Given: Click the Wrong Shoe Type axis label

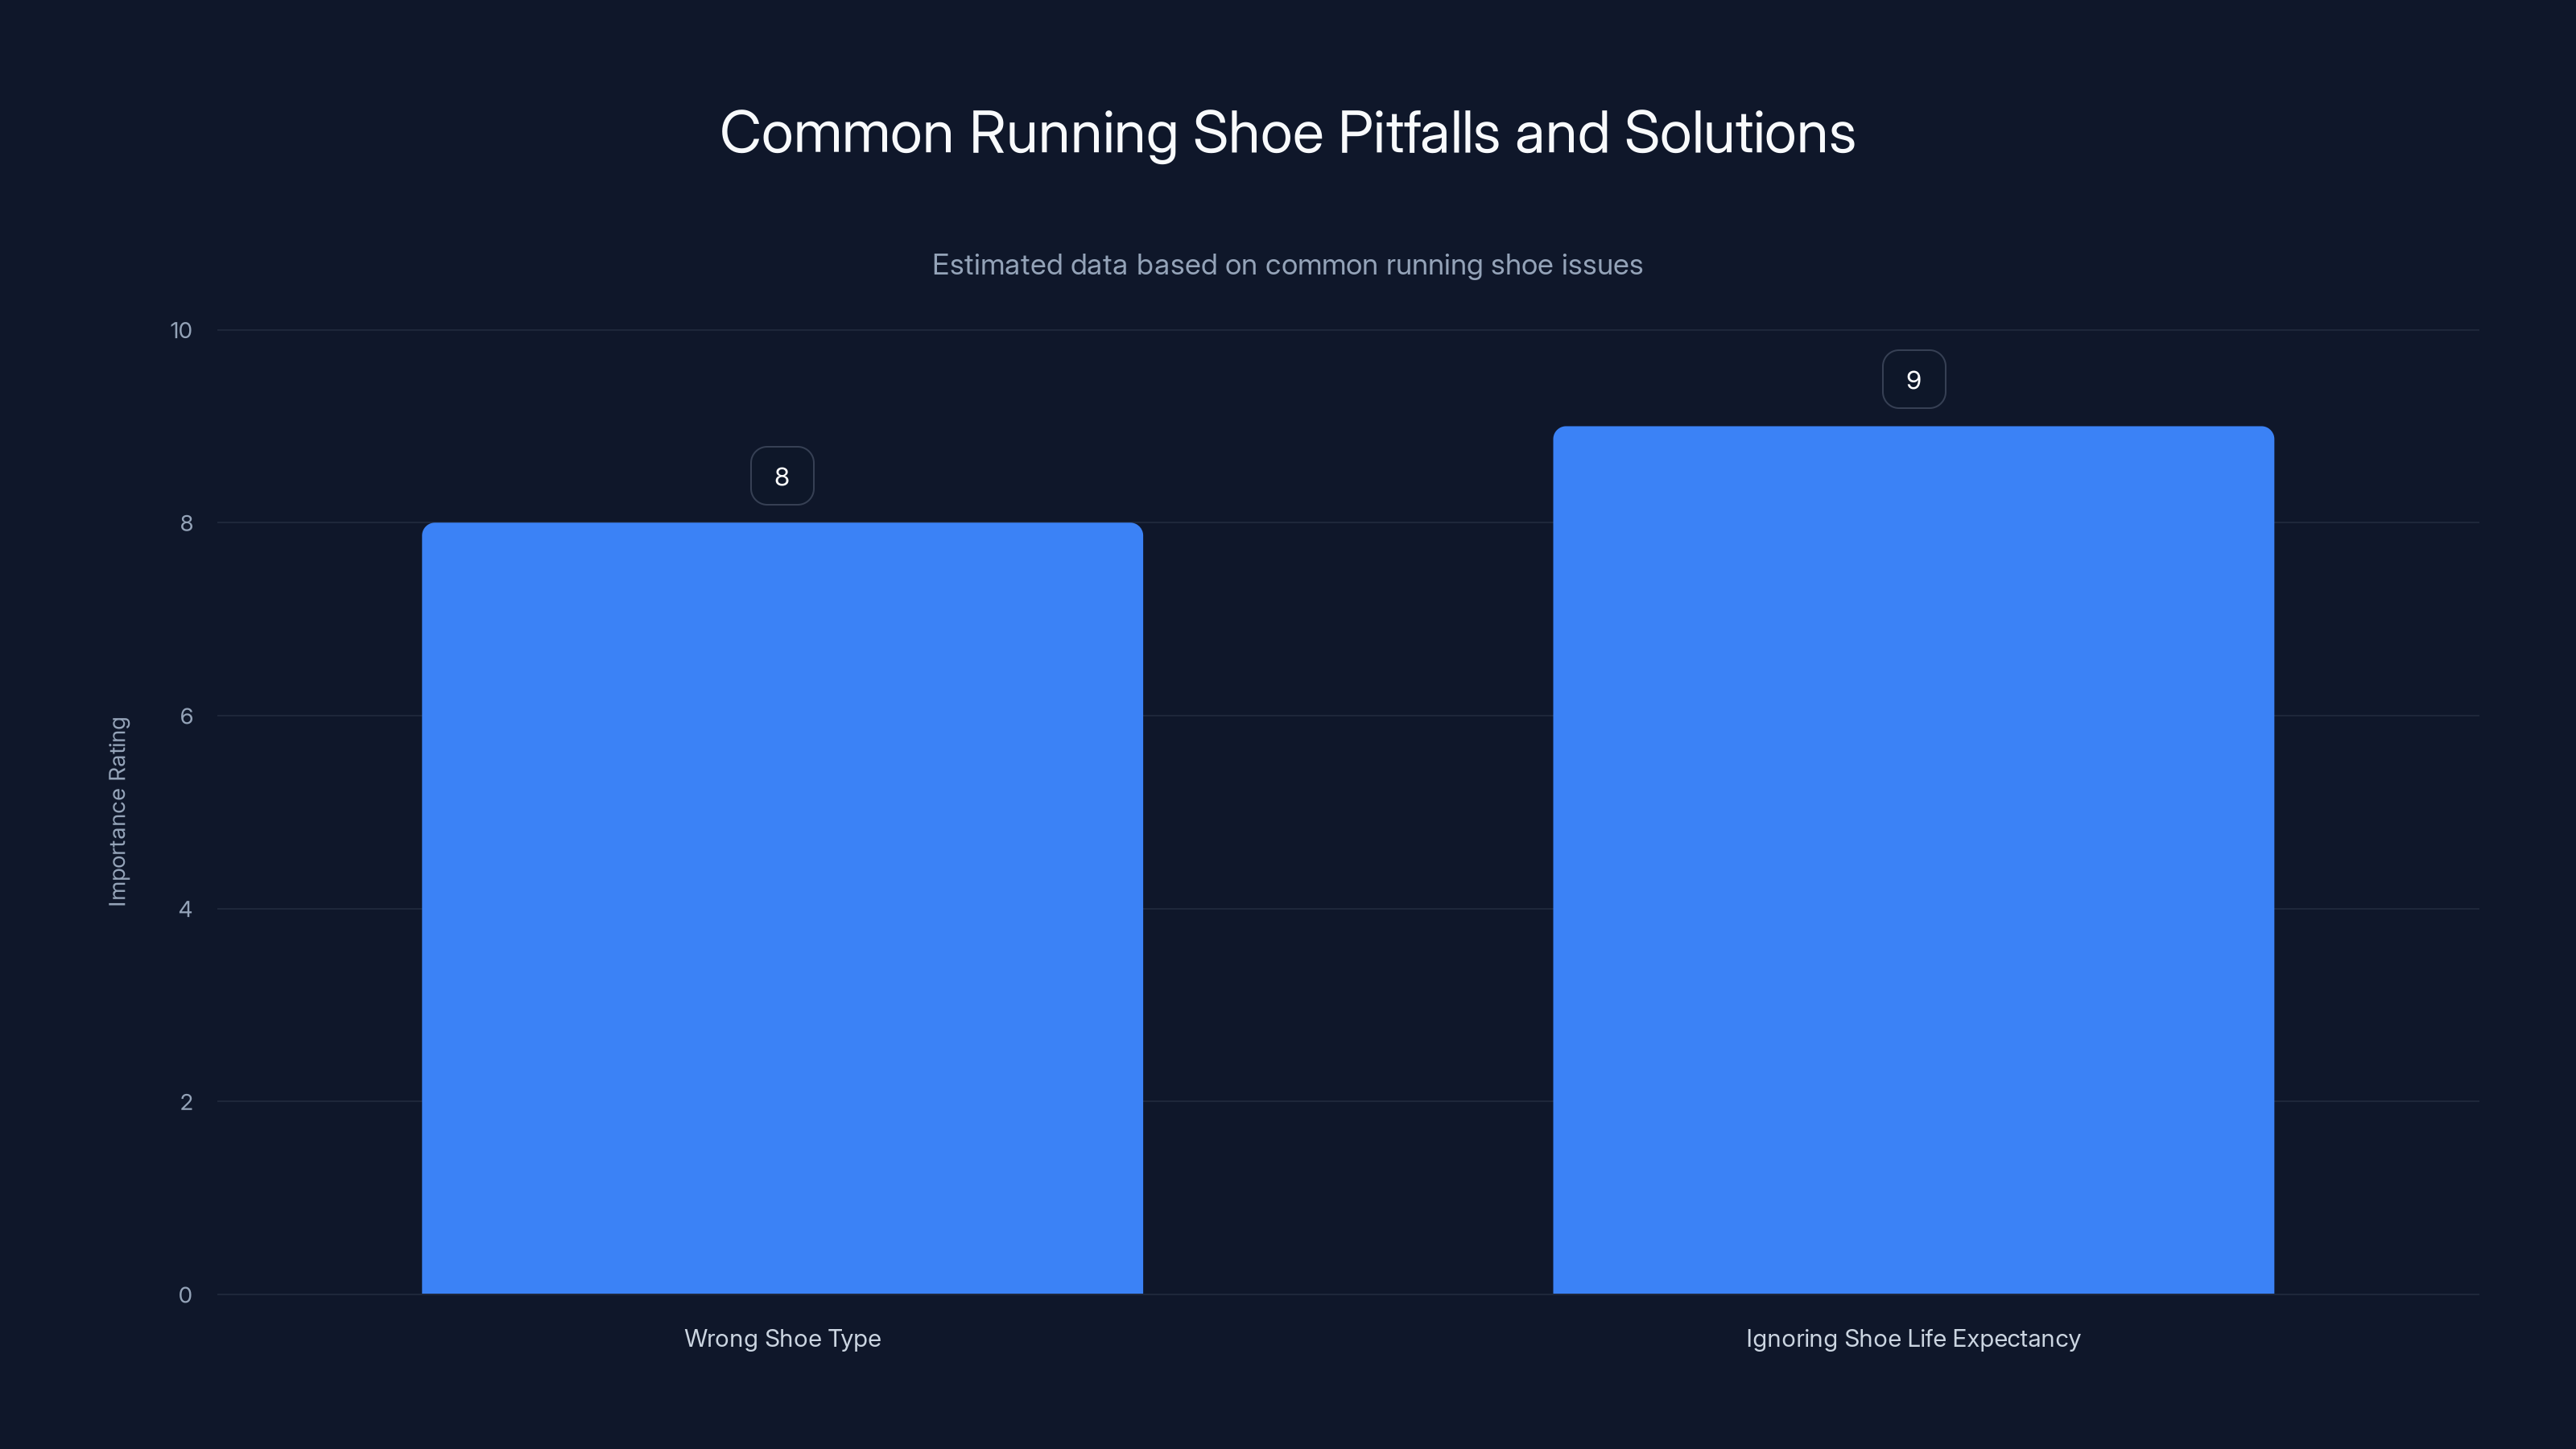Looking at the screenshot, I should click(x=782, y=1338).
